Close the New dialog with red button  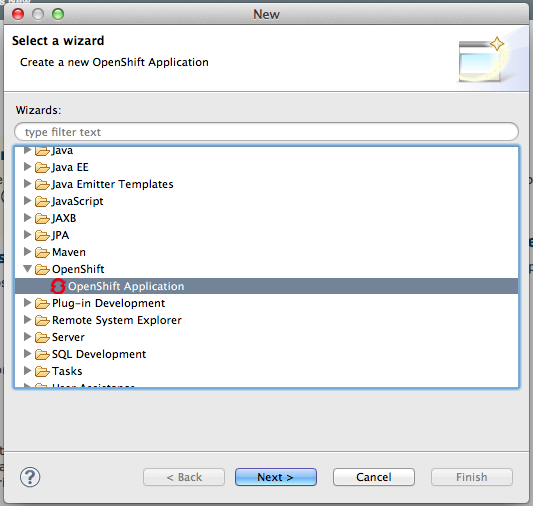(18, 14)
